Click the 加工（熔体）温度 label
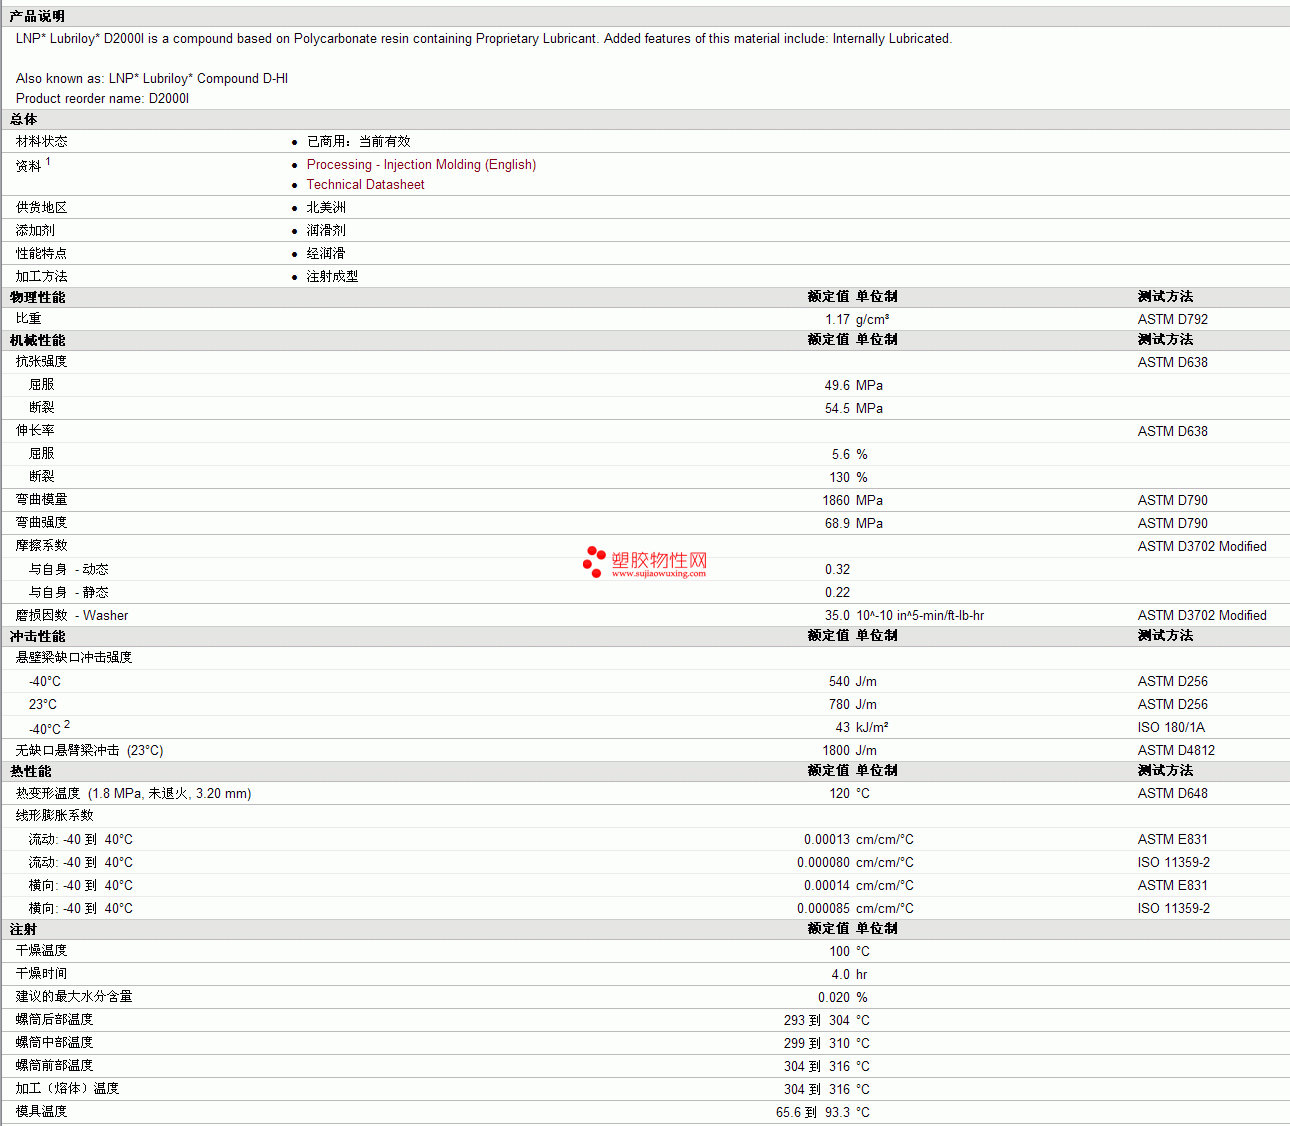Viewport: 1290px width, 1126px height. click(x=68, y=1089)
